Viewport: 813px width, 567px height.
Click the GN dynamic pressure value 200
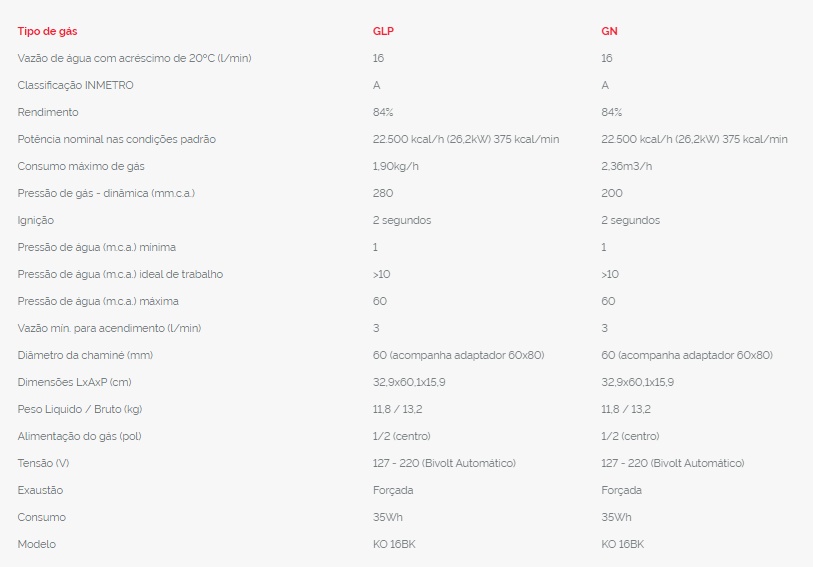611,193
